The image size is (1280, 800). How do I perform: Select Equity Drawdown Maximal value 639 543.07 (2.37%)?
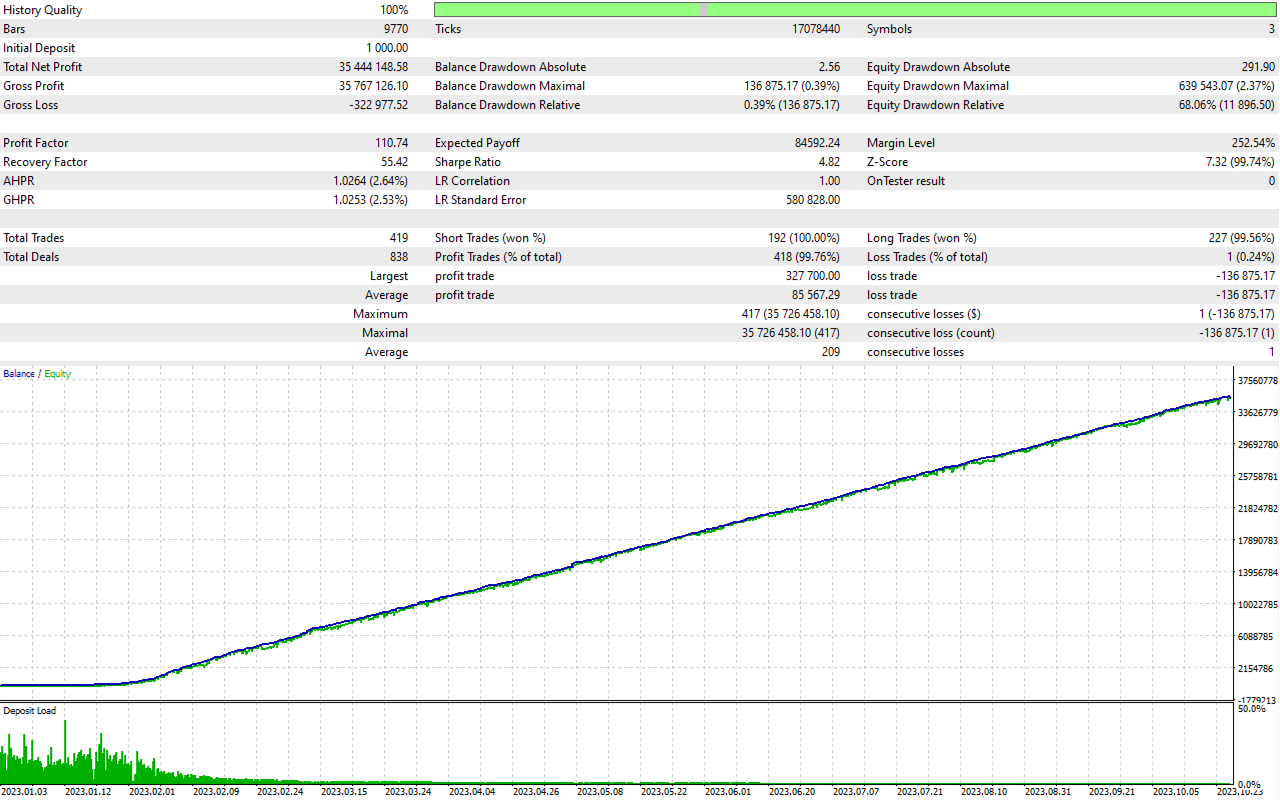[x=1227, y=86]
